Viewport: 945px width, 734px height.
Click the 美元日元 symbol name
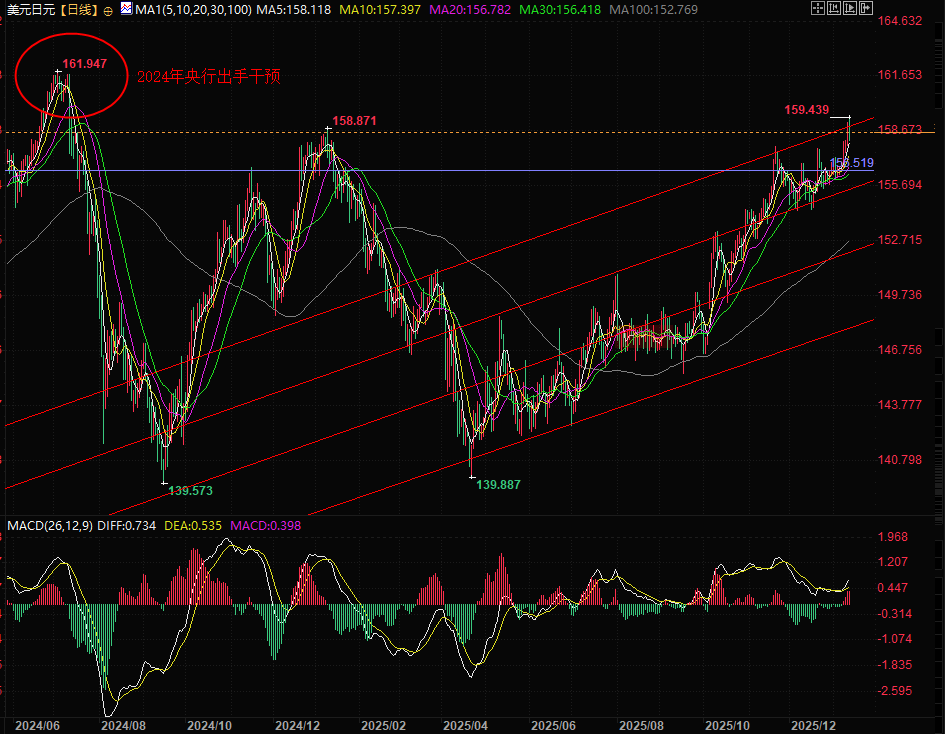(x=28, y=10)
